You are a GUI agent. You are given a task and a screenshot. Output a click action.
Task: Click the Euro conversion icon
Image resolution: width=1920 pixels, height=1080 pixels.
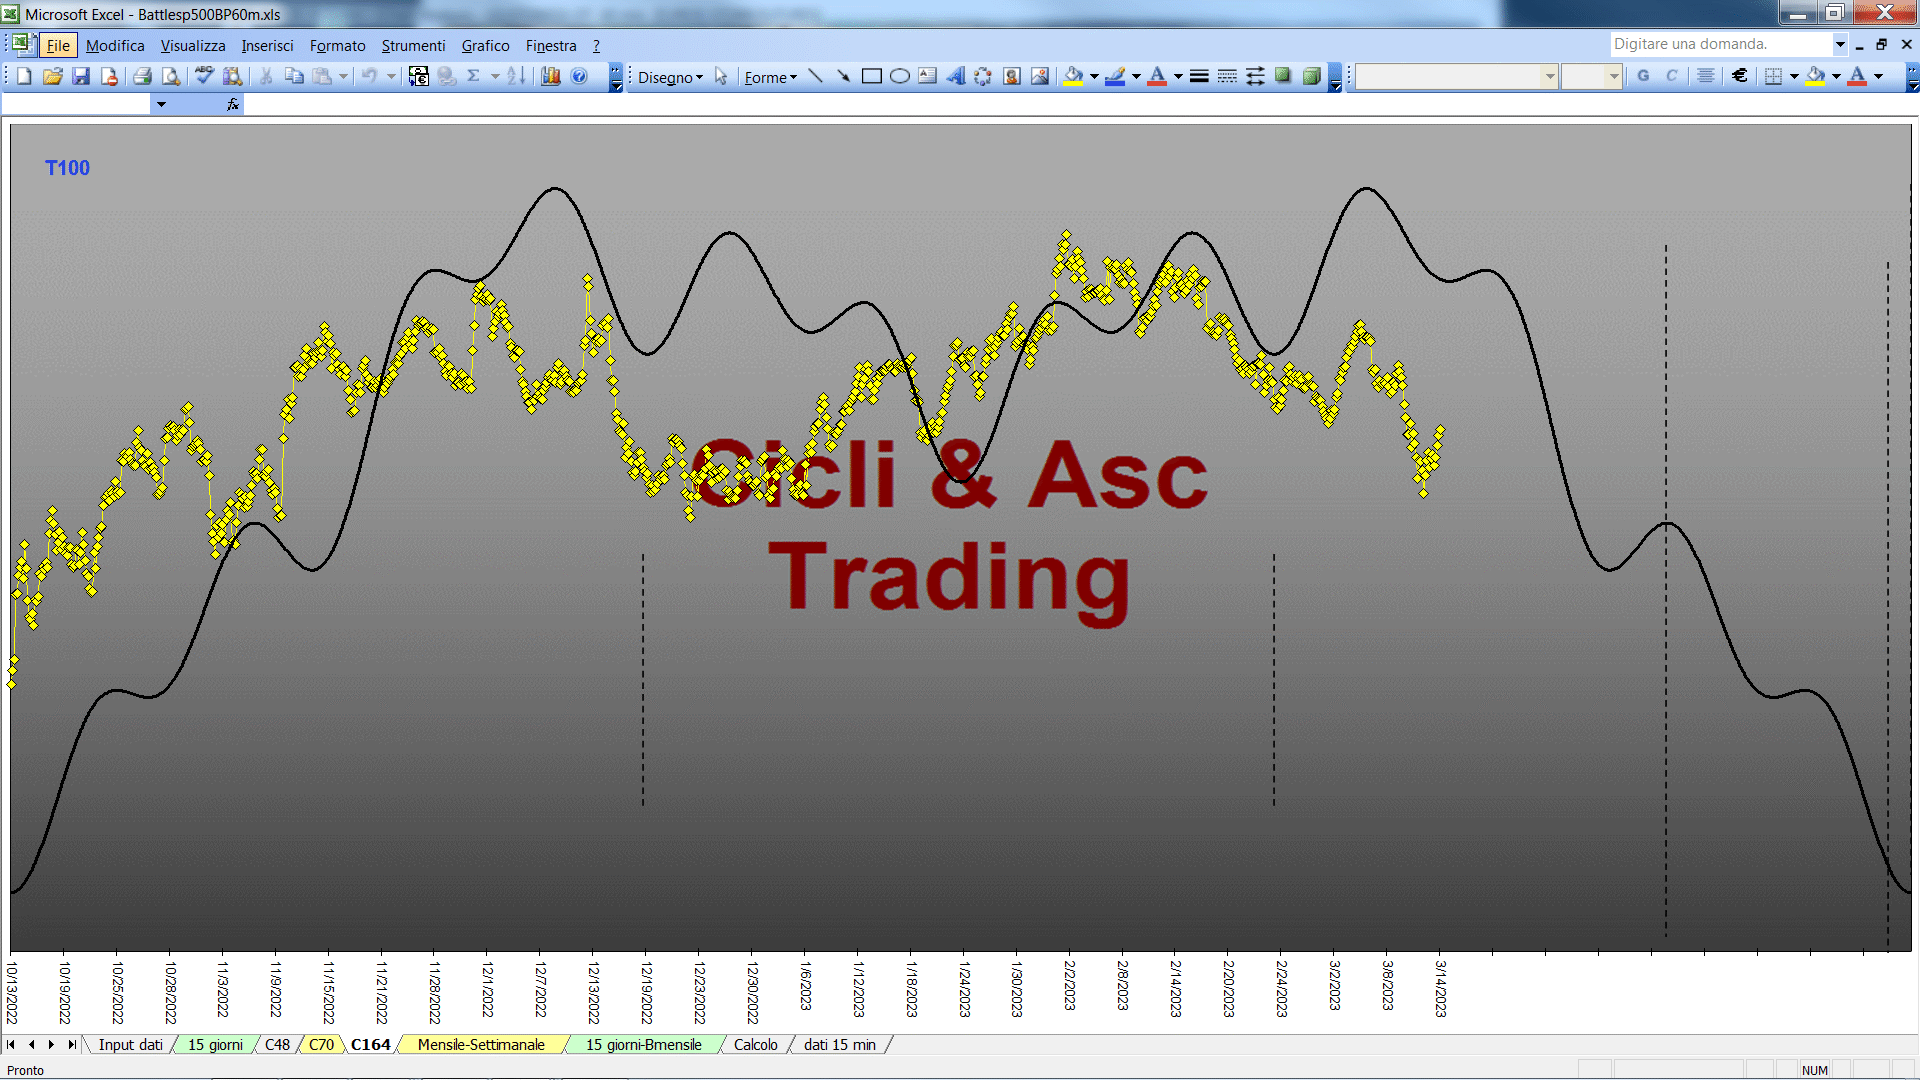tap(419, 76)
